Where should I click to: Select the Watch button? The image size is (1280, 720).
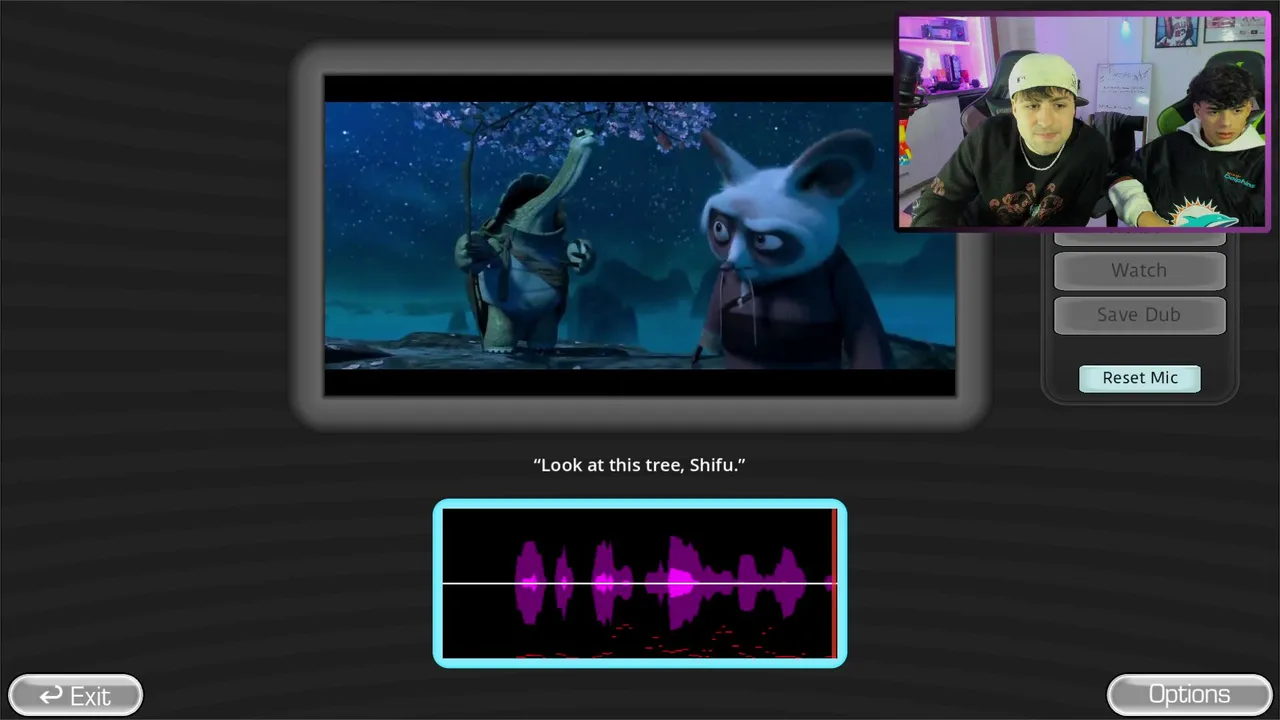(1139, 270)
